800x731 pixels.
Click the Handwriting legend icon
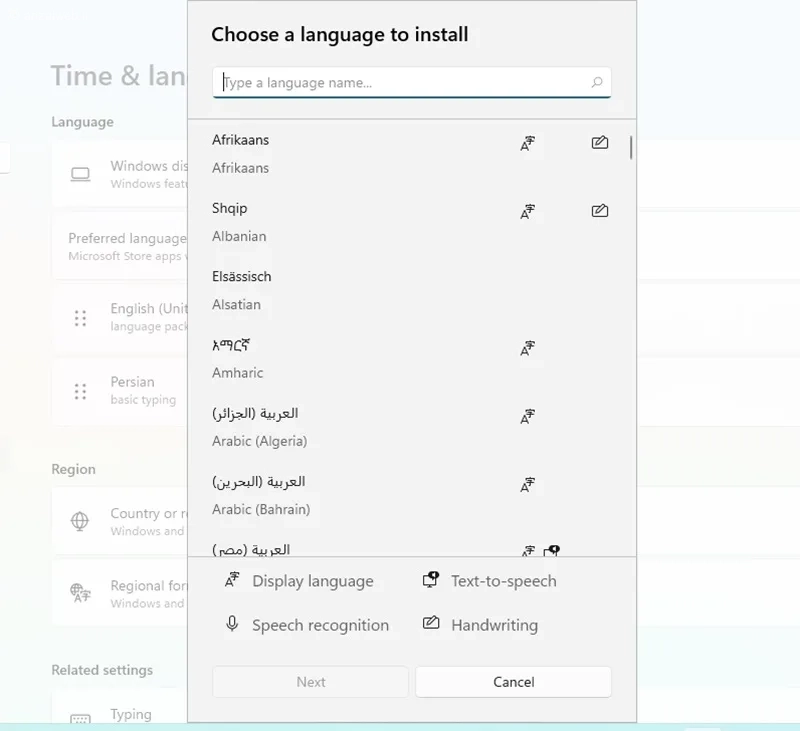tap(431, 623)
